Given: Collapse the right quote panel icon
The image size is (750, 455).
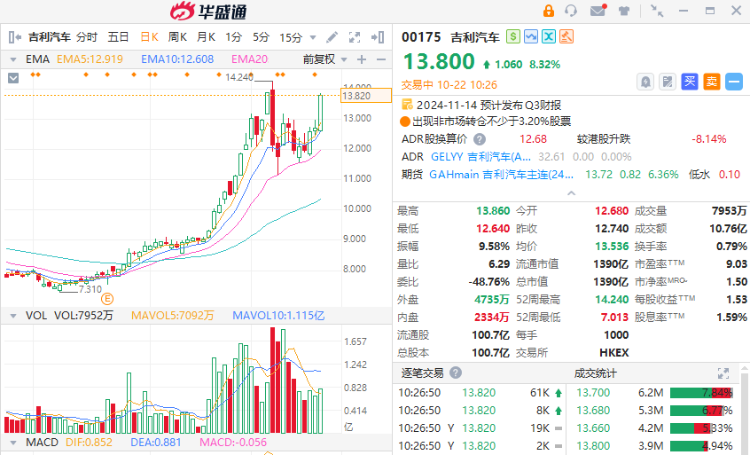Looking at the screenshot, I should [x=377, y=37].
